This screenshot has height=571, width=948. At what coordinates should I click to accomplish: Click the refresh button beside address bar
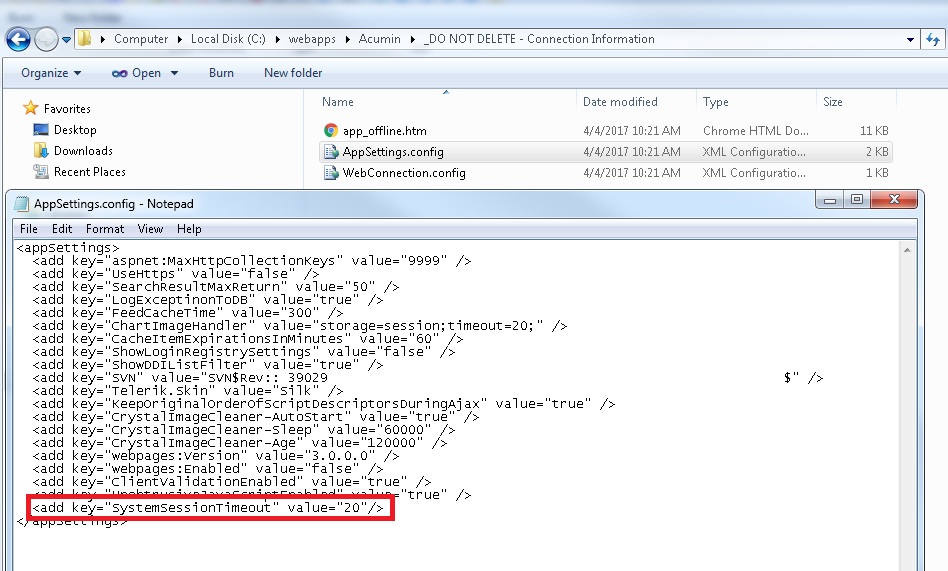point(934,40)
